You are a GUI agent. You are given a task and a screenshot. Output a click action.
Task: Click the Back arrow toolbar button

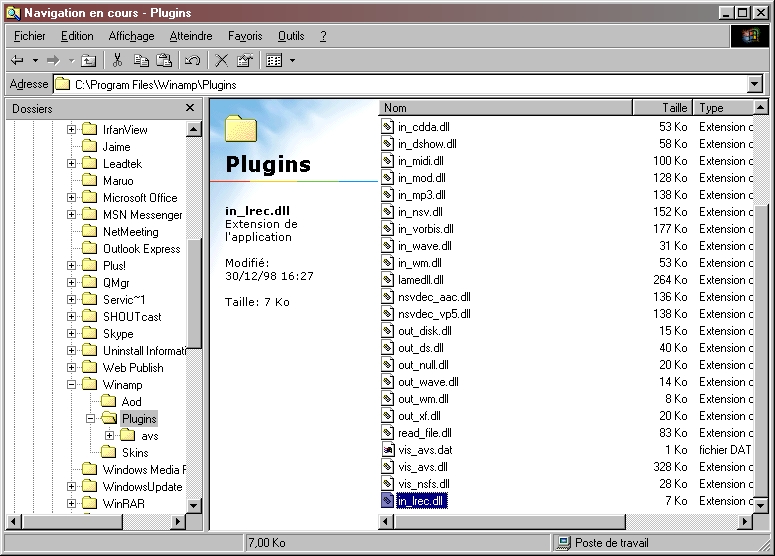(x=17, y=61)
